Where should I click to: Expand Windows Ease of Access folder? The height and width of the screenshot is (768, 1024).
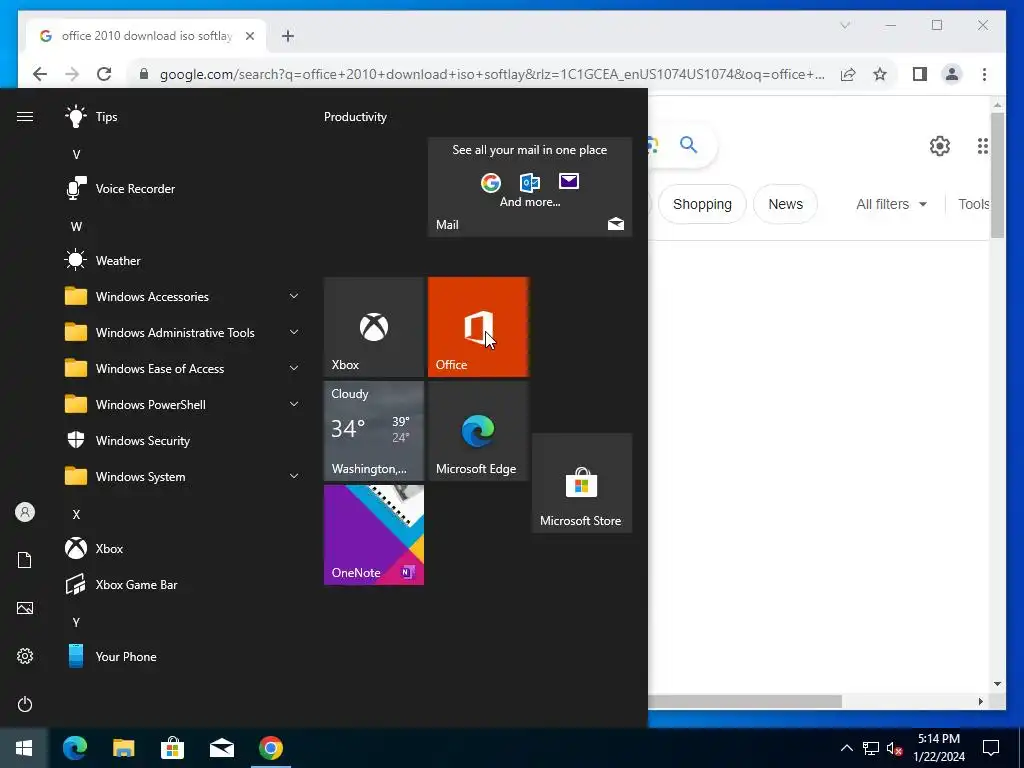(x=183, y=368)
